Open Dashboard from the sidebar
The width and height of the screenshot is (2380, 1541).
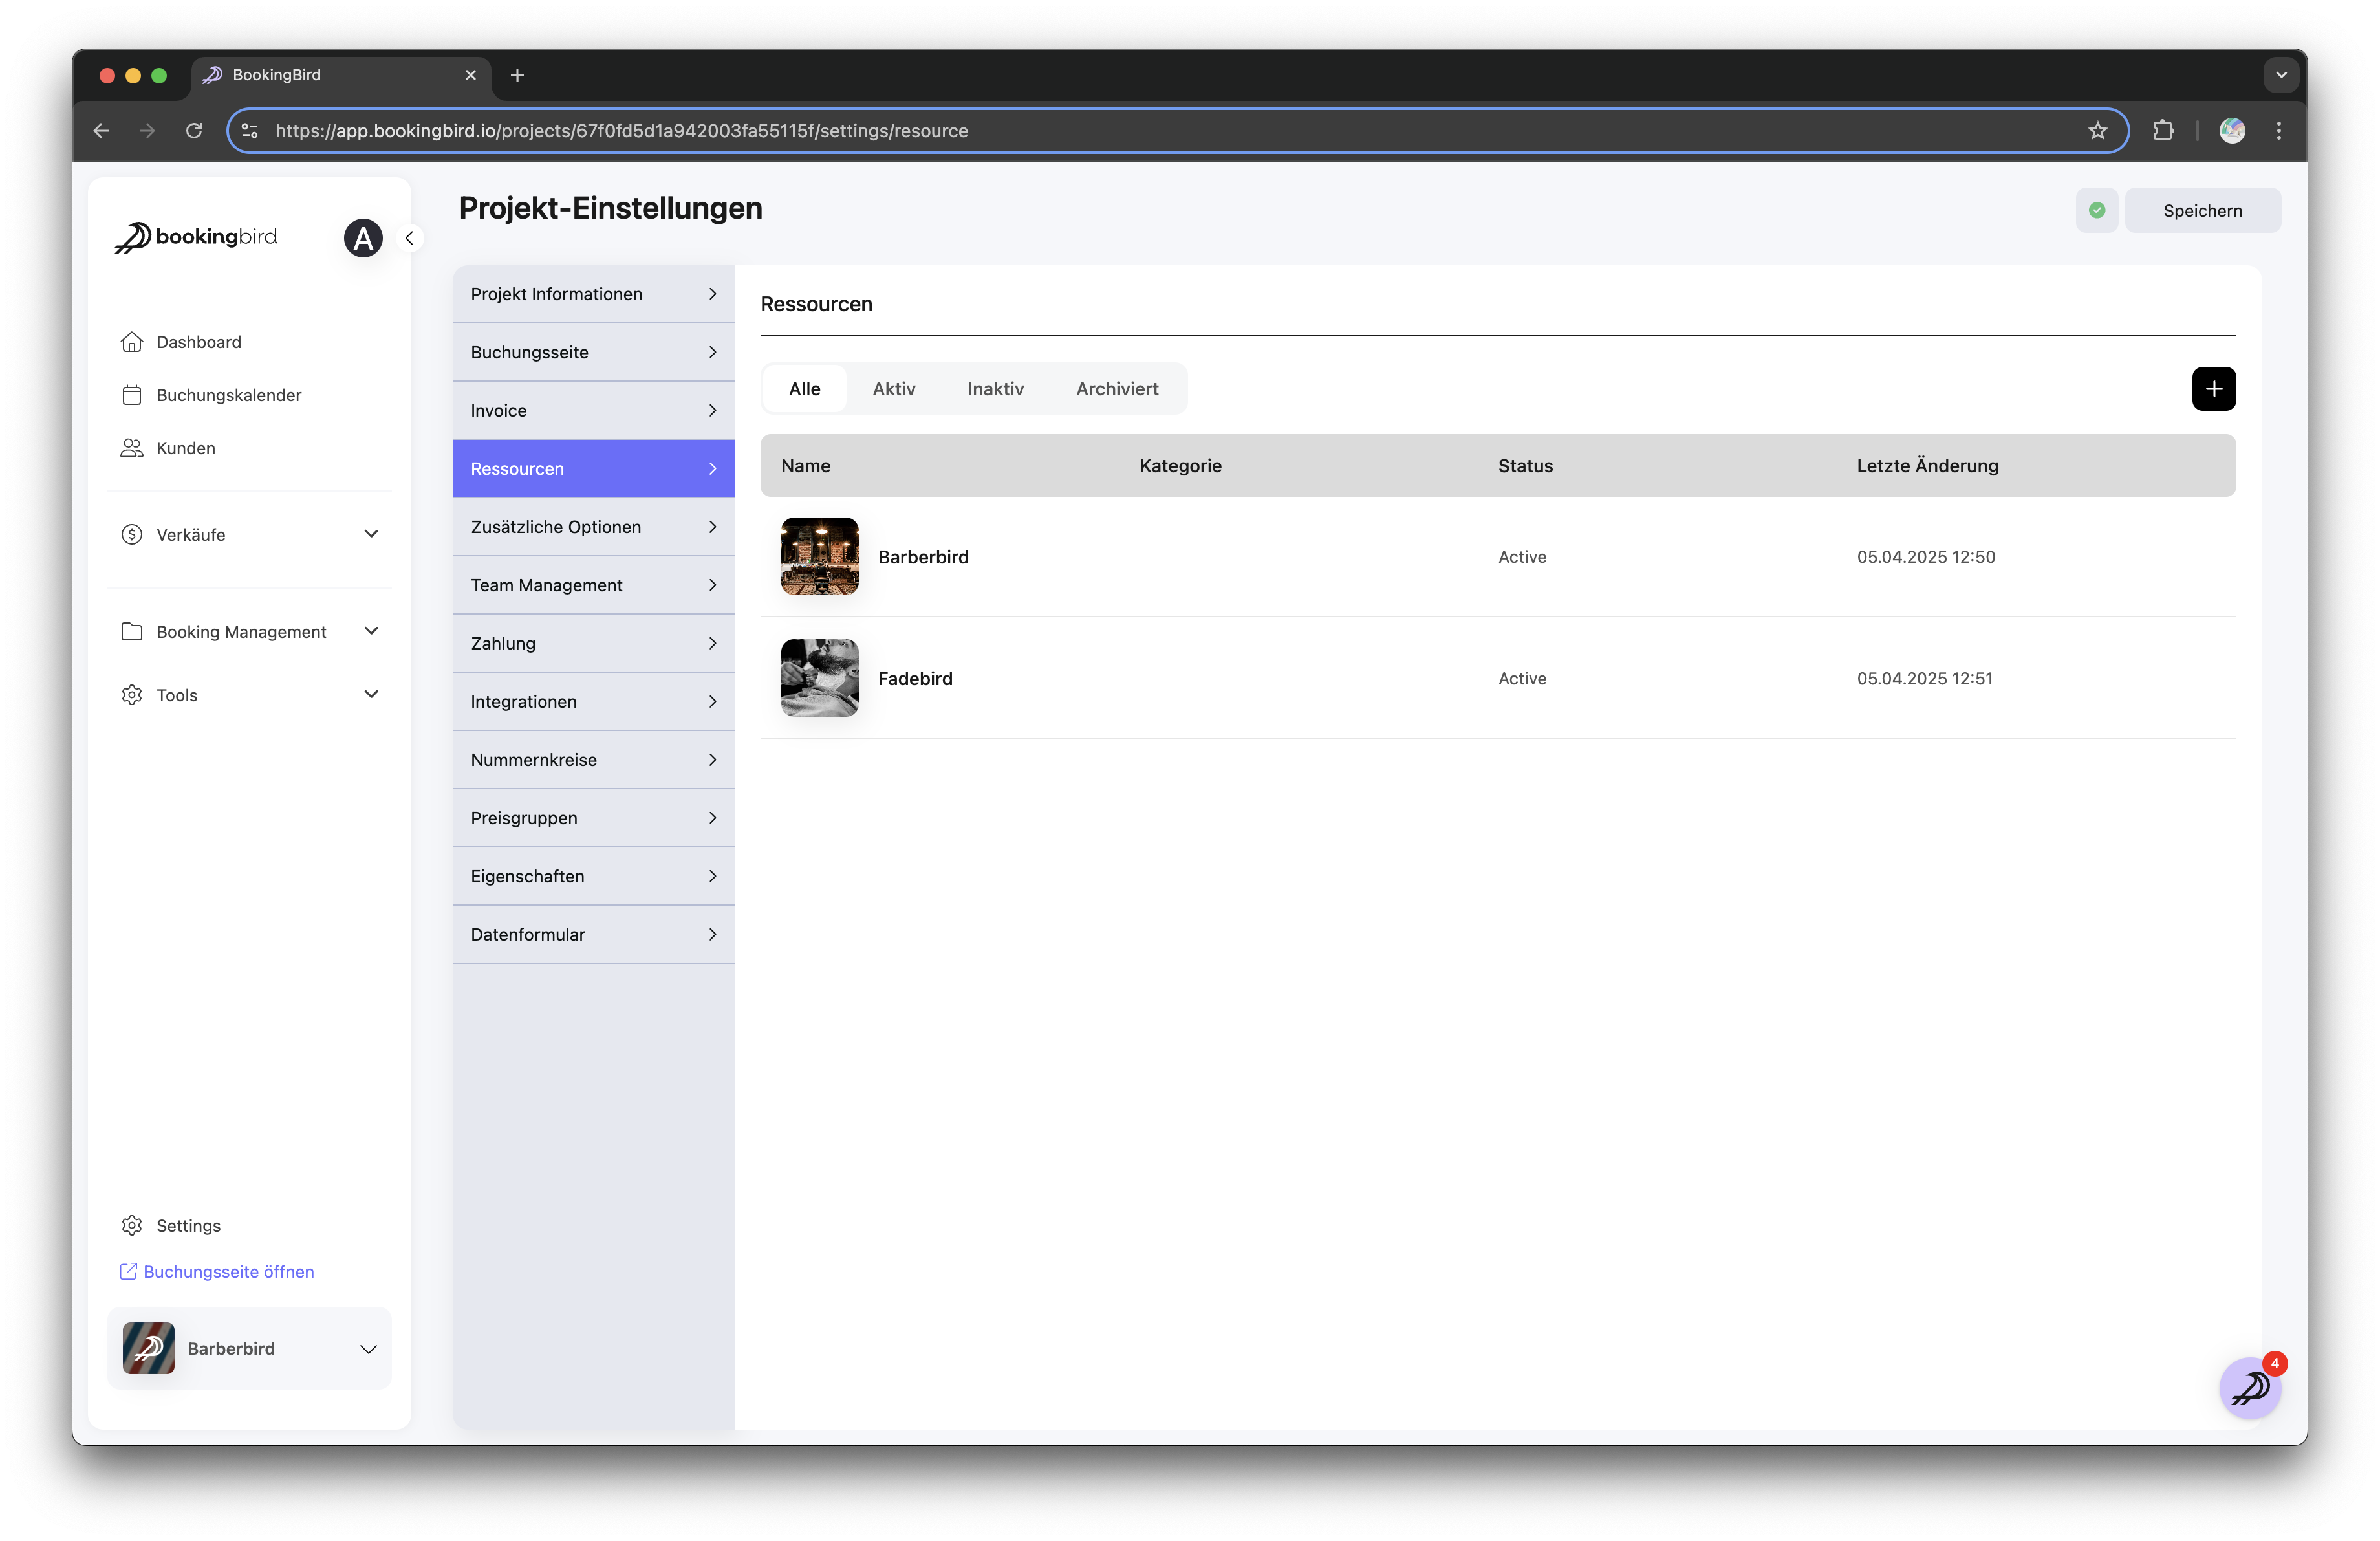click(x=198, y=342)
